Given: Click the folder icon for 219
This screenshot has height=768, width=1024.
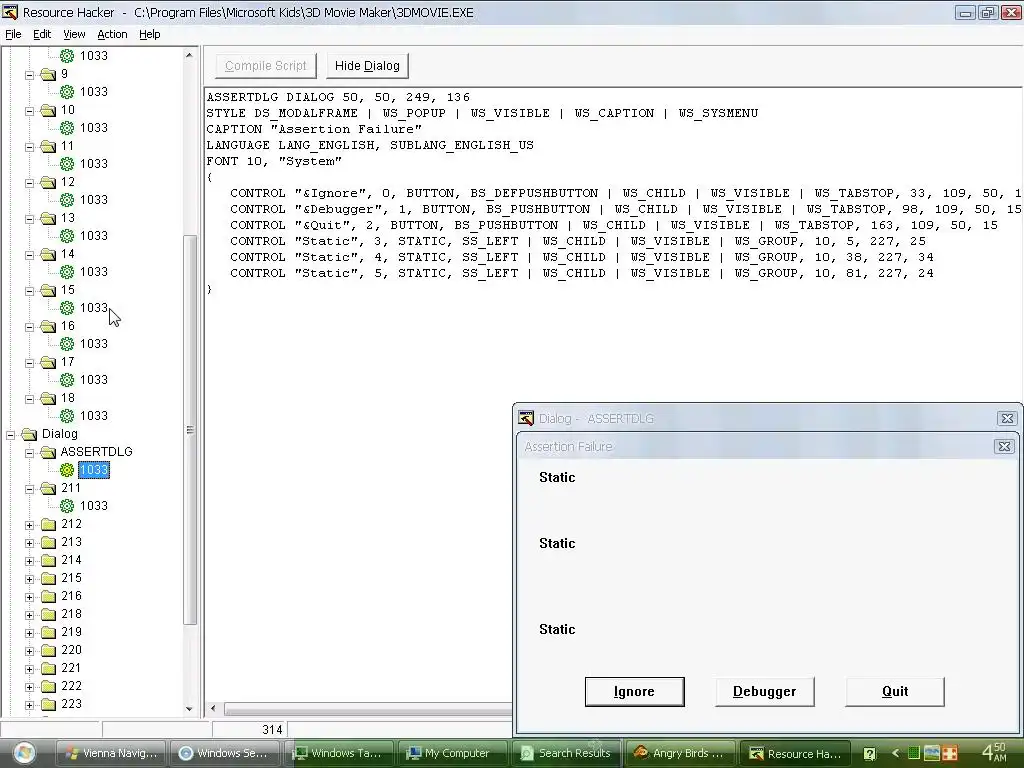Looking at the screenshot, I should 48,632.
